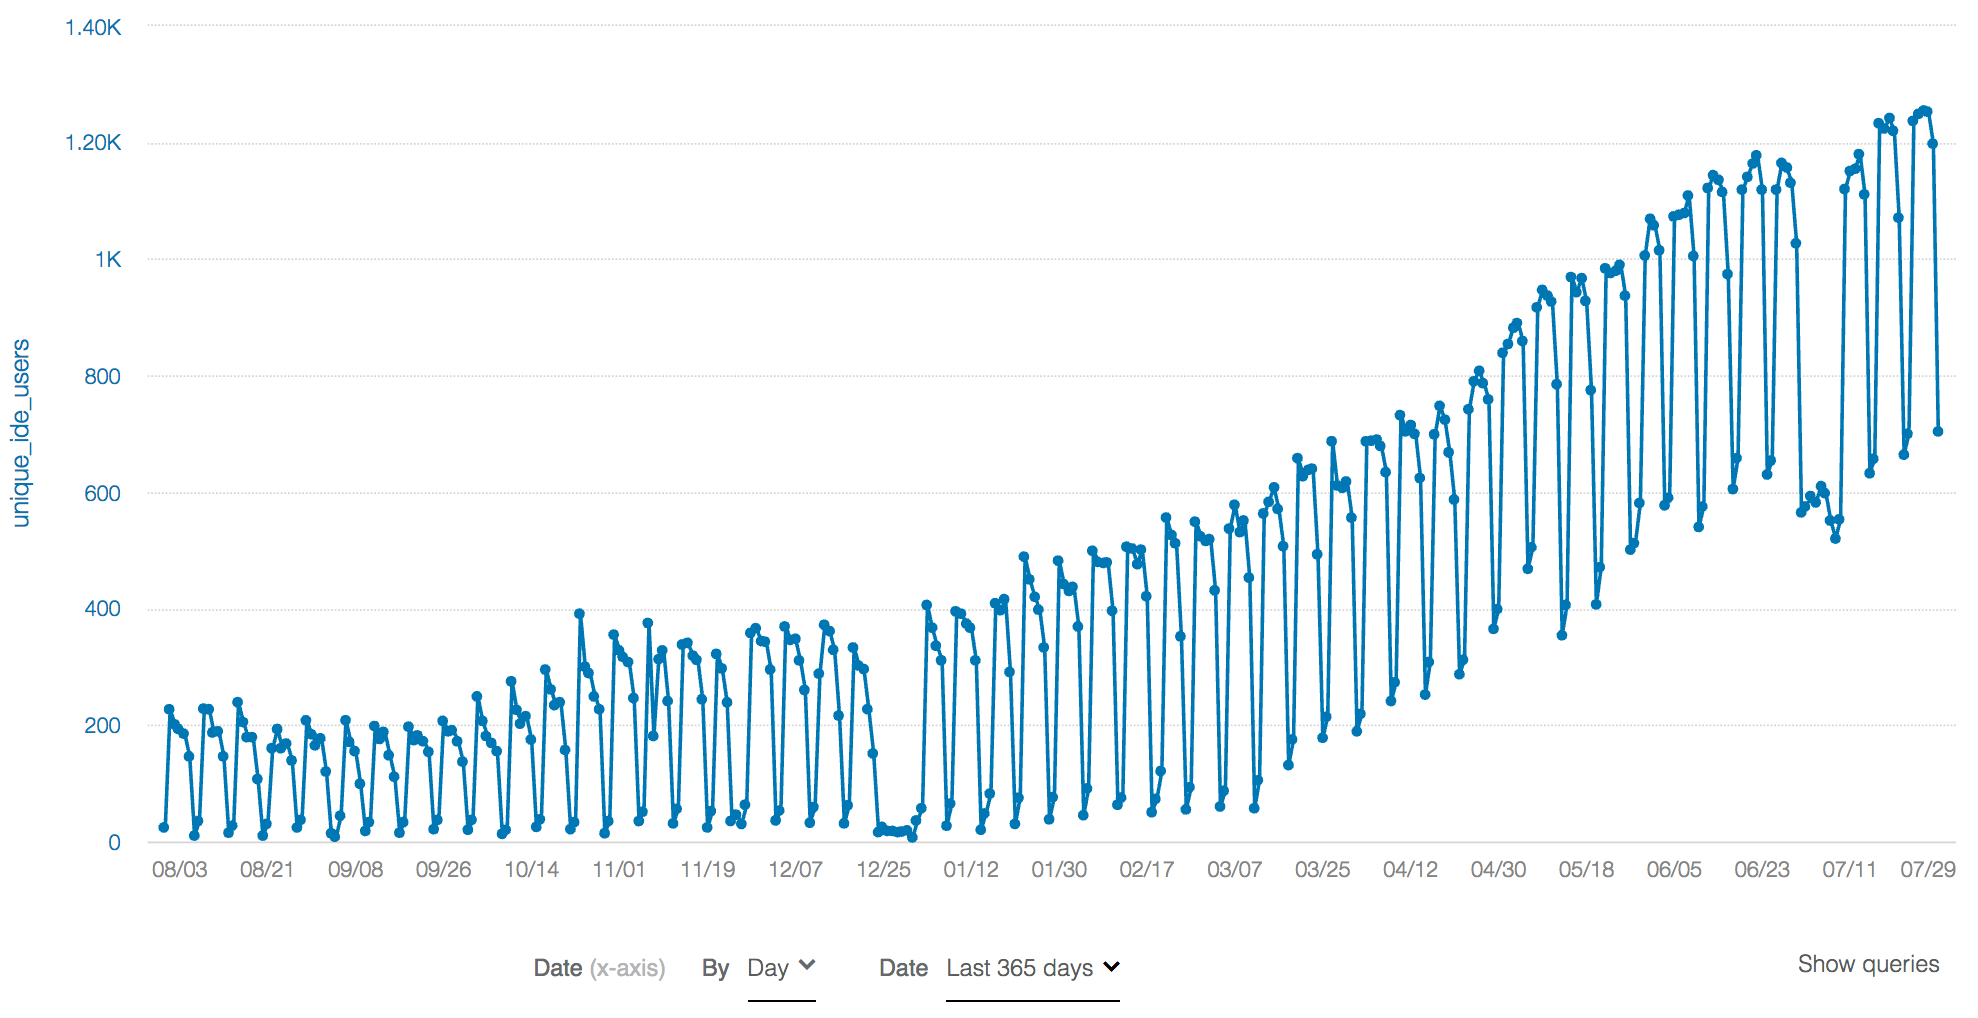This screenshot has width=1978, height=1018.
Task: Click the 03/25 date tick label
Action: click(x=1322, y=870)
